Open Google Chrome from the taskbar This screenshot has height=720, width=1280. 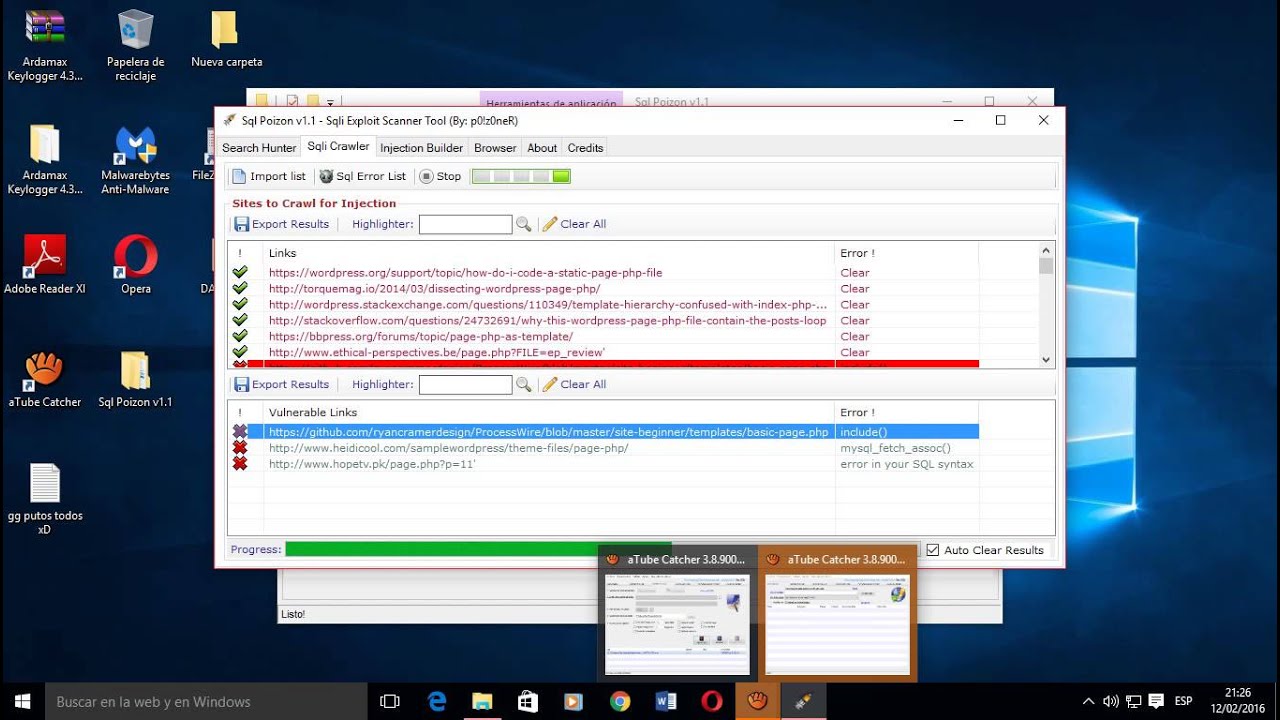point(620,701)
